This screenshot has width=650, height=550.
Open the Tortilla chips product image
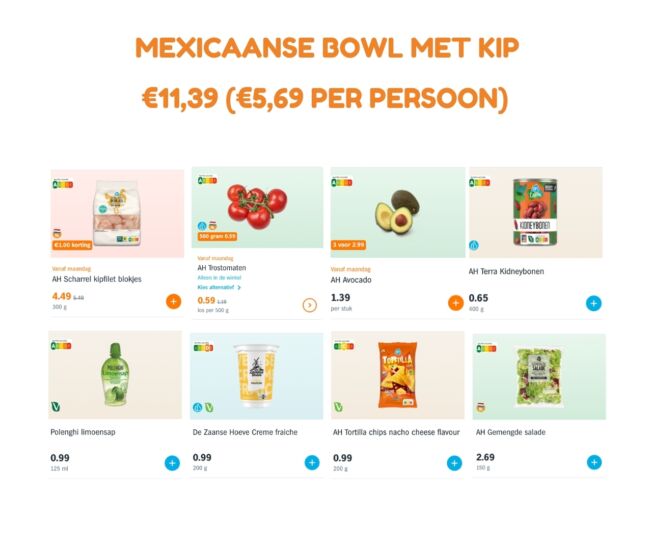(x=398, y=375)
